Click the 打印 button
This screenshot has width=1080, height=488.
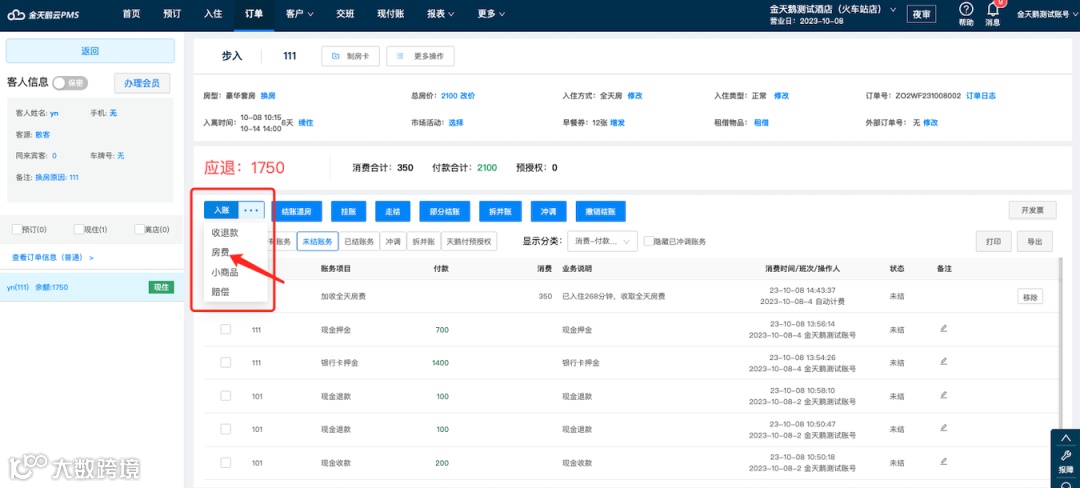click(993, 242)
